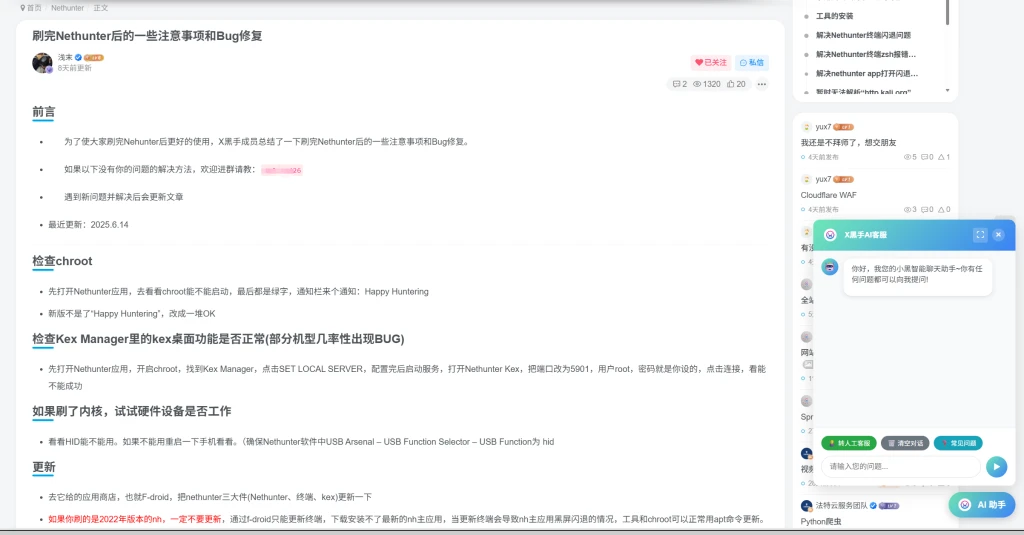This screenshot has height=535, width=1024.
Task: Click the 最近更新：2025.6.14 line
Action: (88, 225)
